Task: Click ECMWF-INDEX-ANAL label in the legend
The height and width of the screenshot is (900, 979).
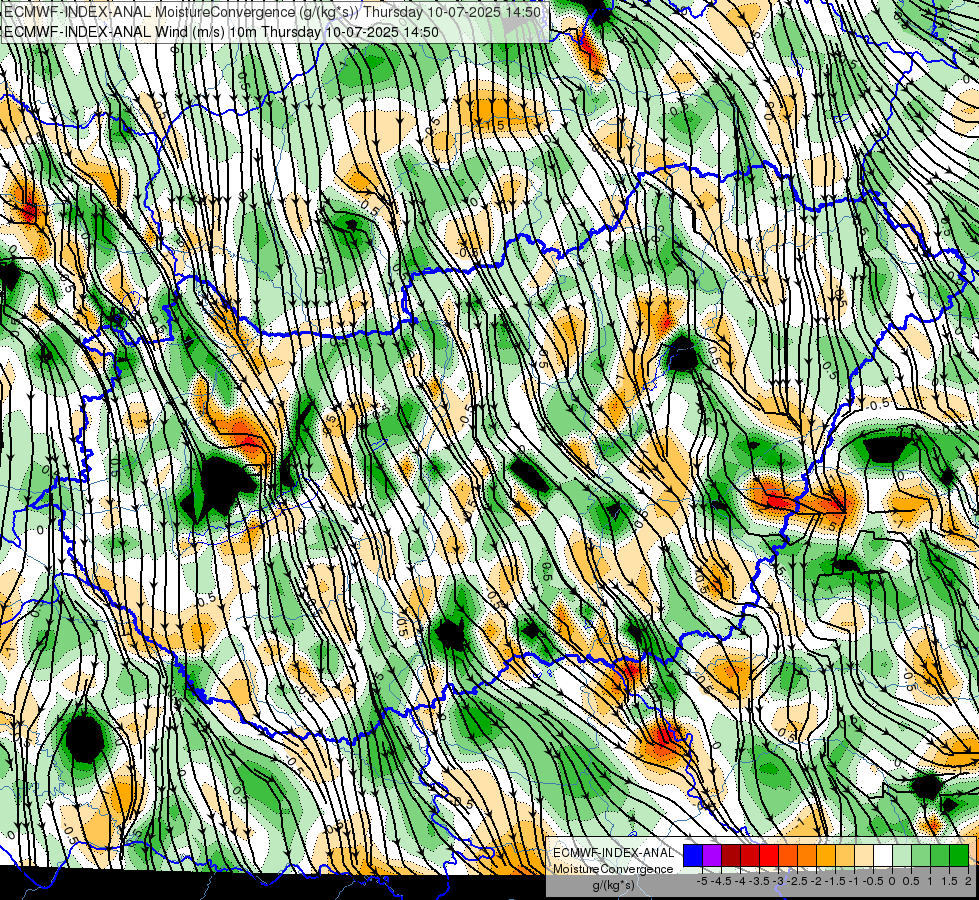Action: [614, 853]
